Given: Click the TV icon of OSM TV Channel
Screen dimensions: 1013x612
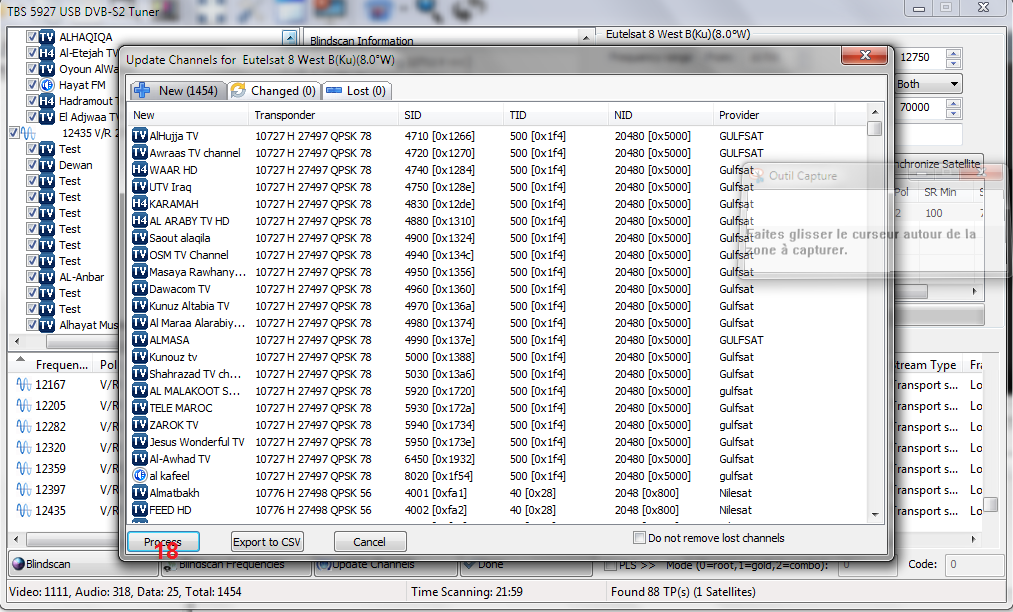Looking at the screenshot, I should pos(140,254).
